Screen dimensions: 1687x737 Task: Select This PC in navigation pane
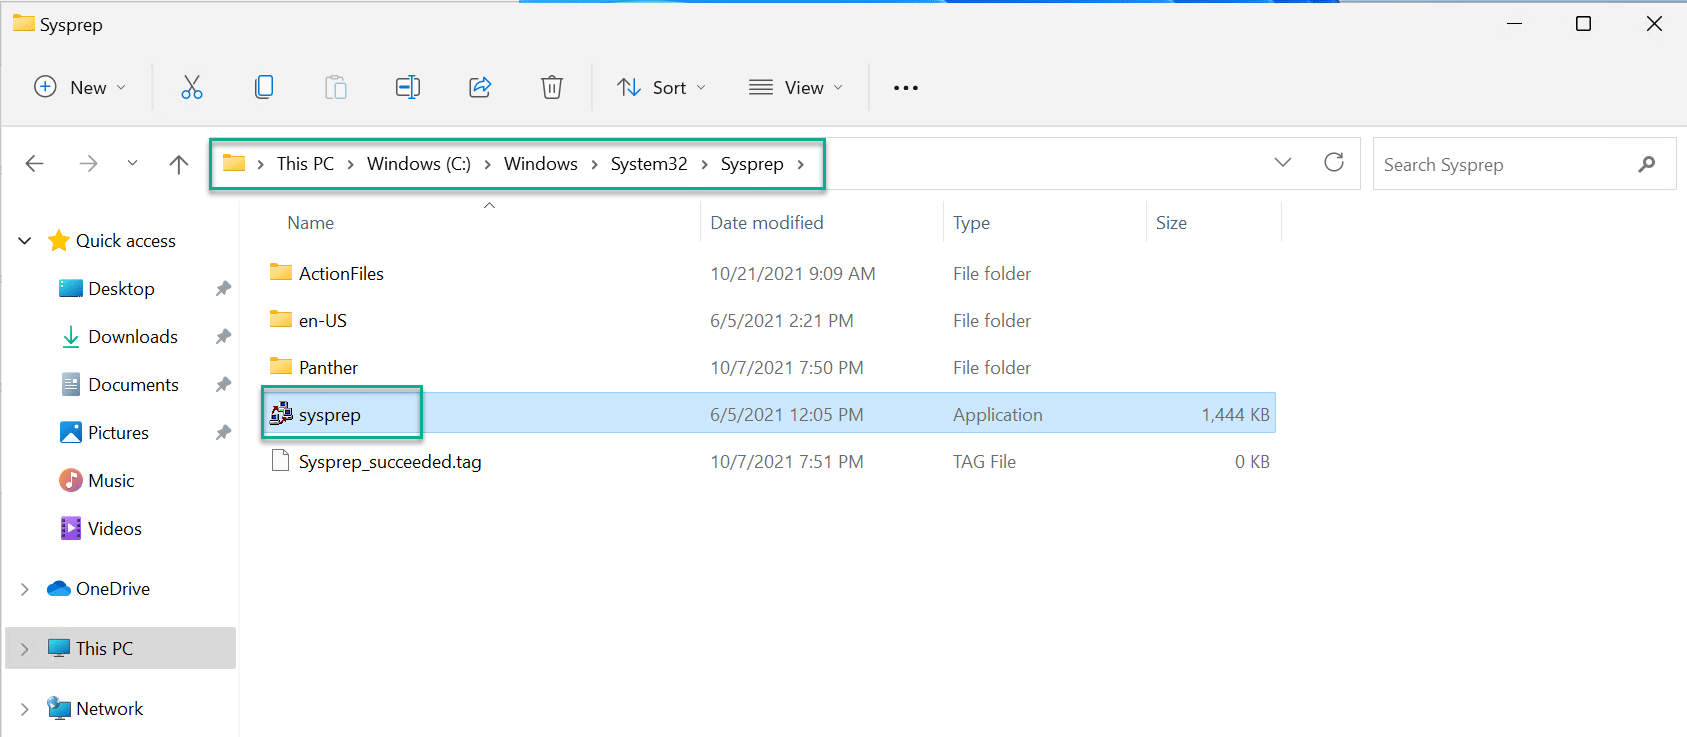click(104, 649)
